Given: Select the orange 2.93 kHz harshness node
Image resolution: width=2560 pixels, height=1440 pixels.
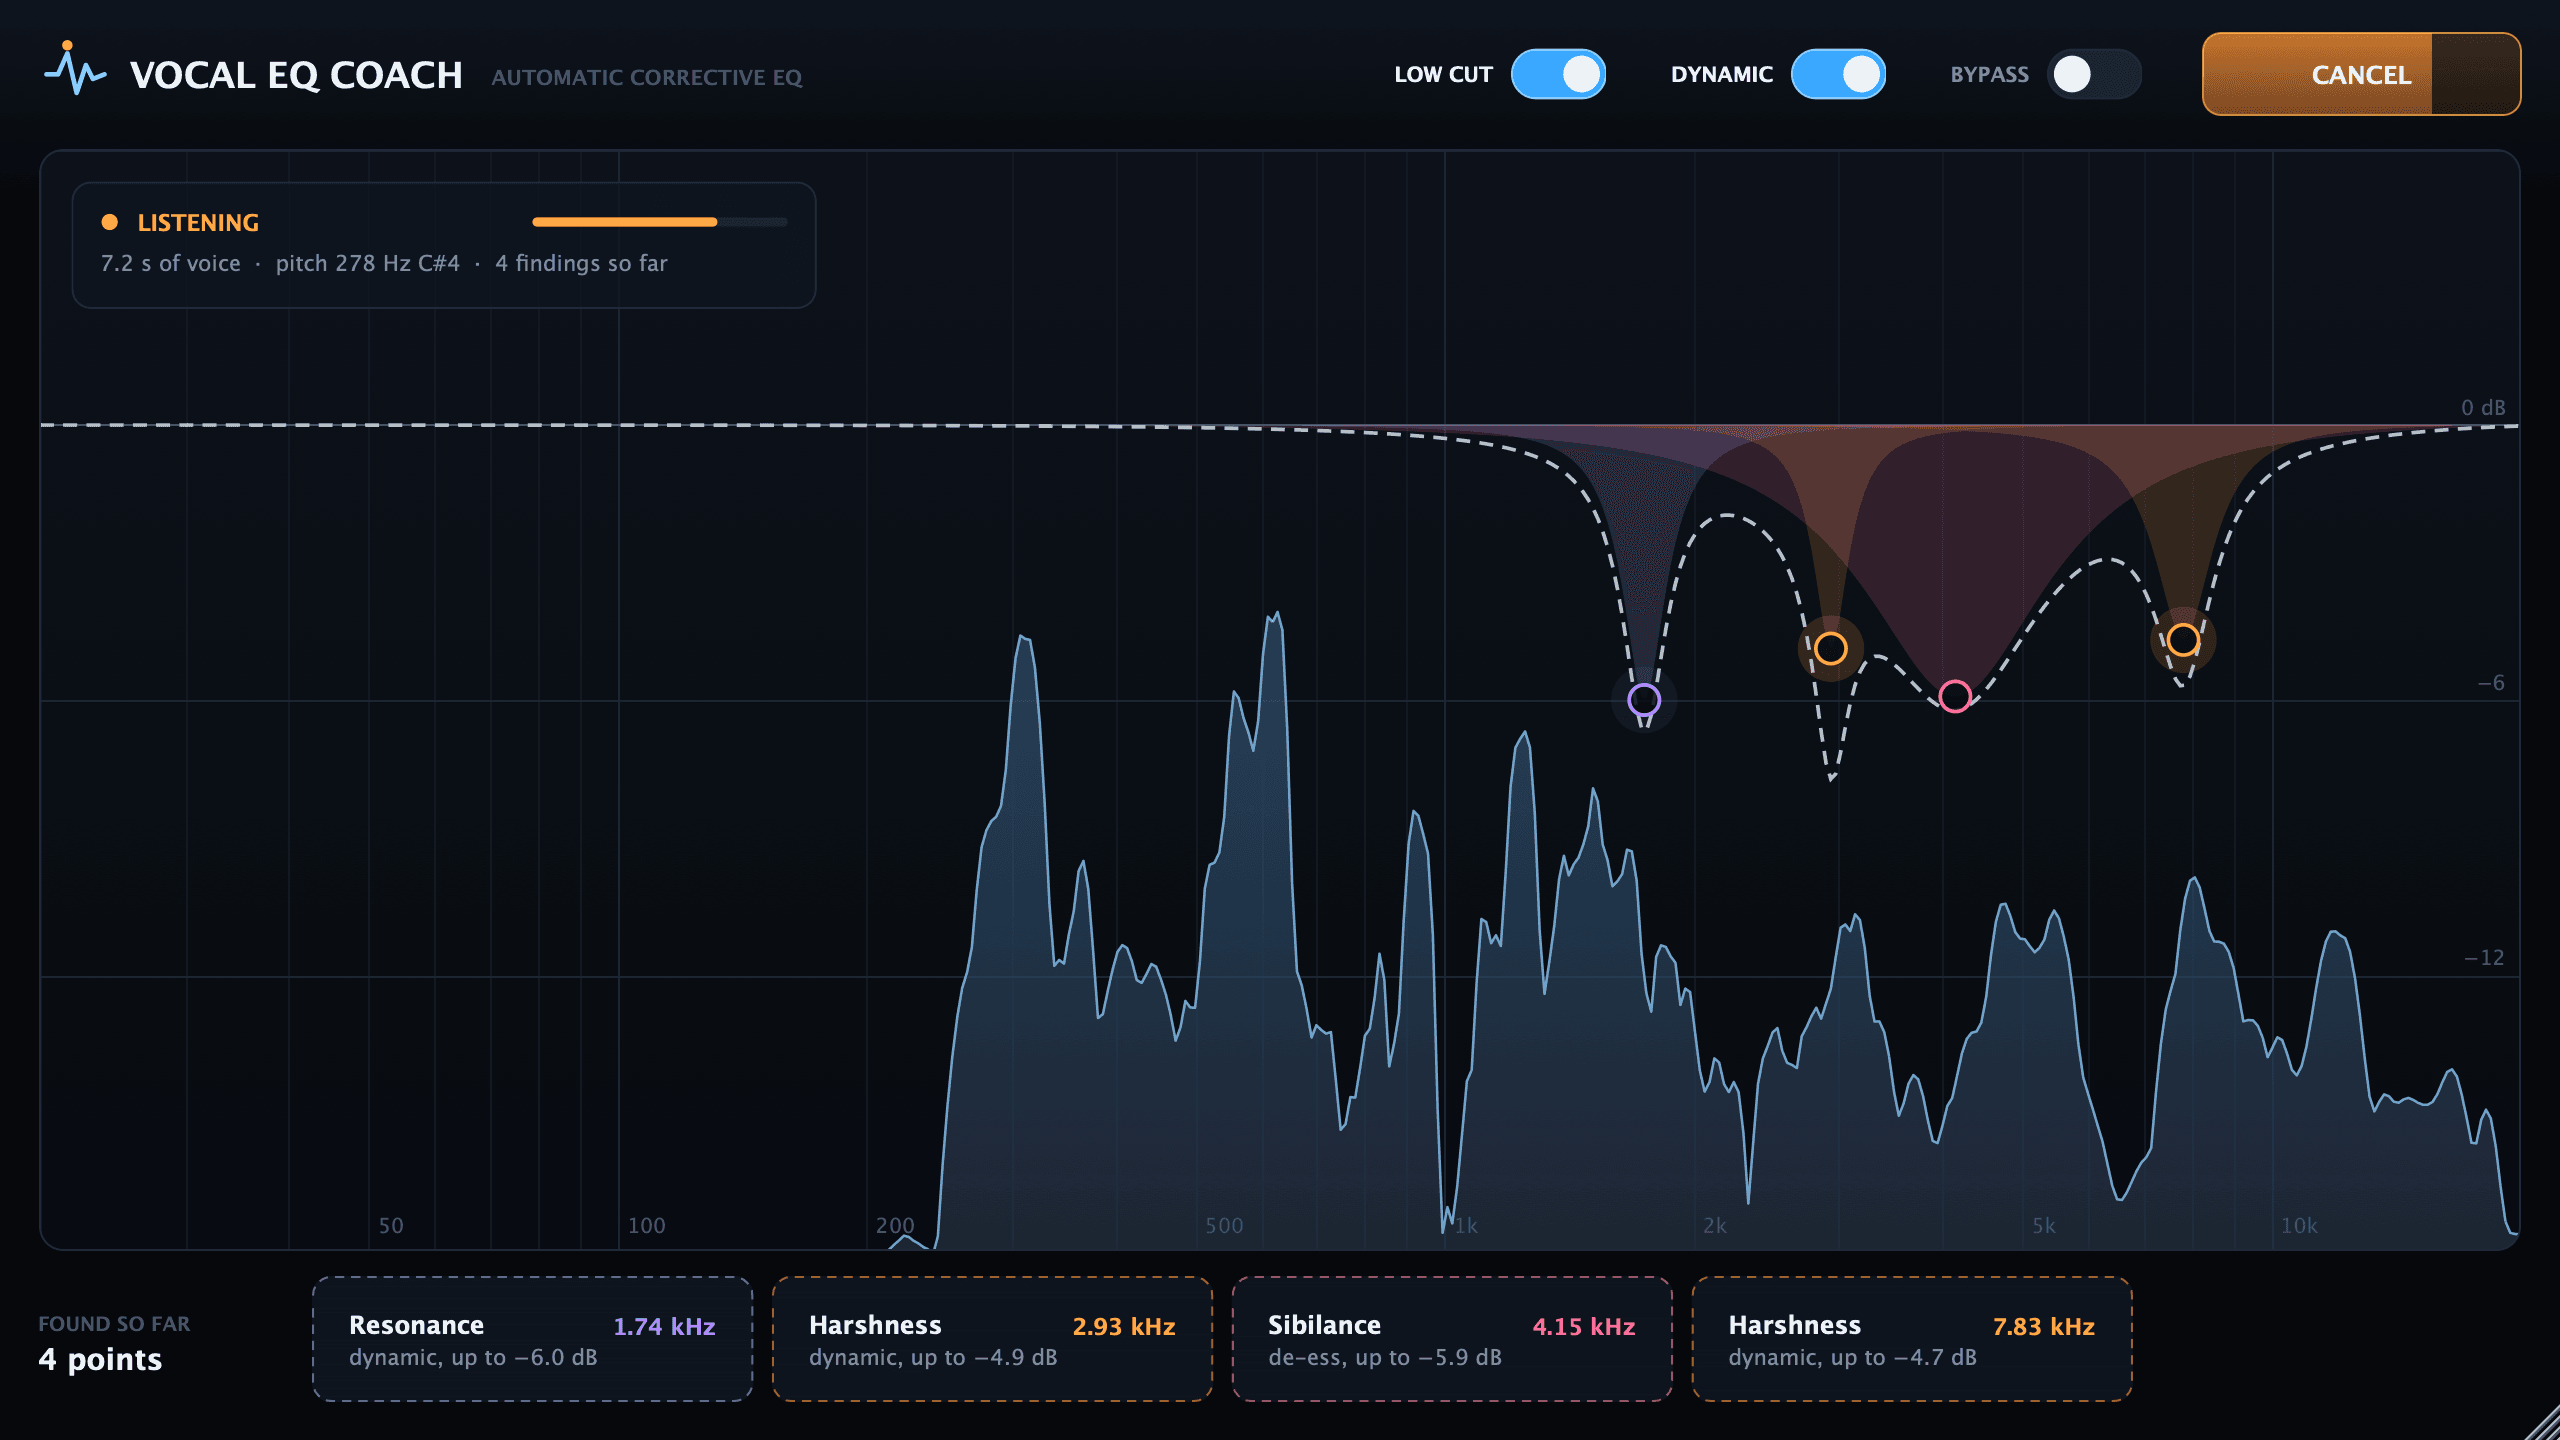Looking at the screenshot, I should 1830,648.
